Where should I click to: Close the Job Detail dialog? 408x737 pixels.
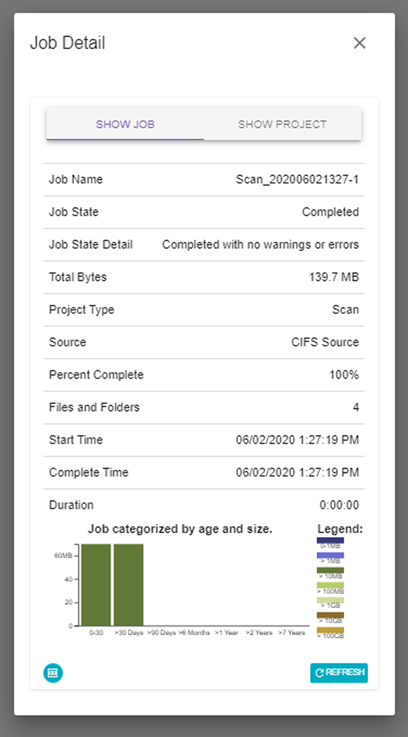pyautogui.click(x=360, y=43)
